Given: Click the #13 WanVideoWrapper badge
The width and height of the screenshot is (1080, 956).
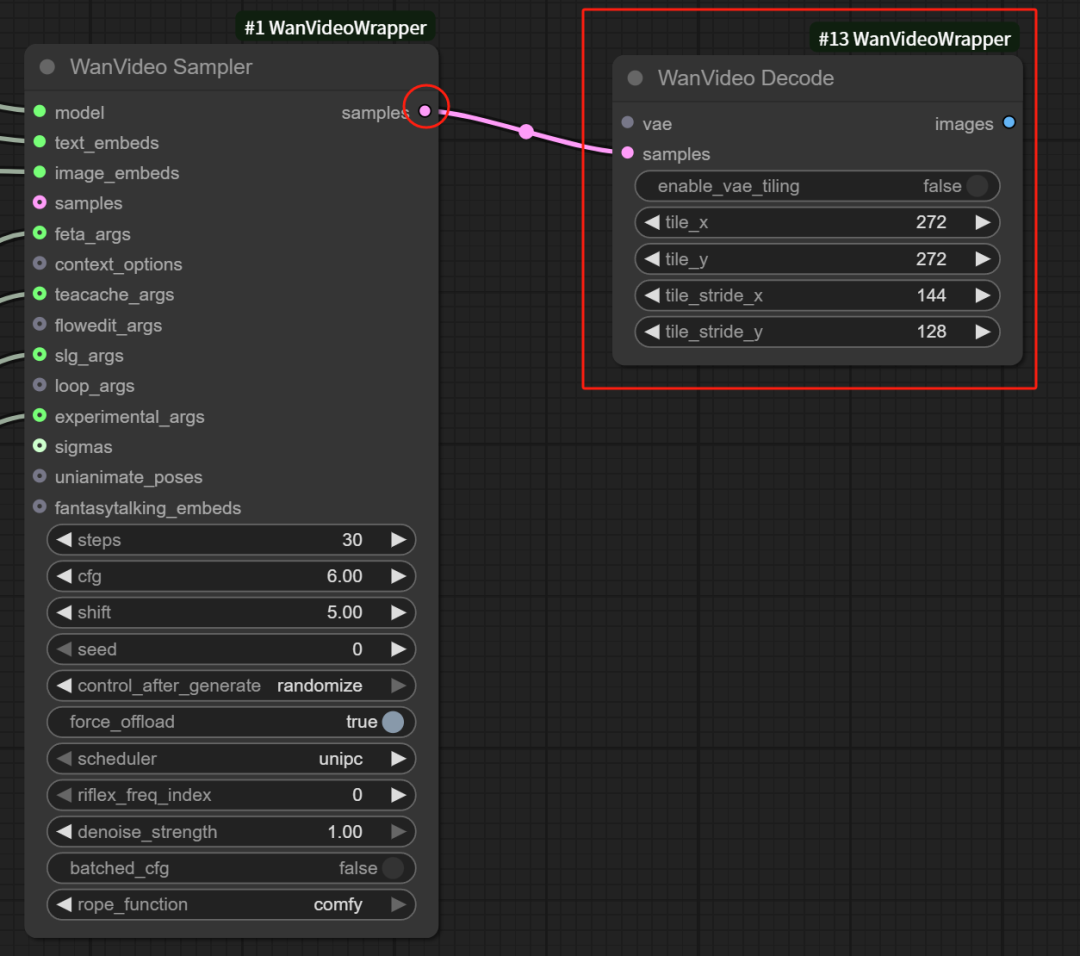Looking at the screenshot, I should (x=914, y=39).
